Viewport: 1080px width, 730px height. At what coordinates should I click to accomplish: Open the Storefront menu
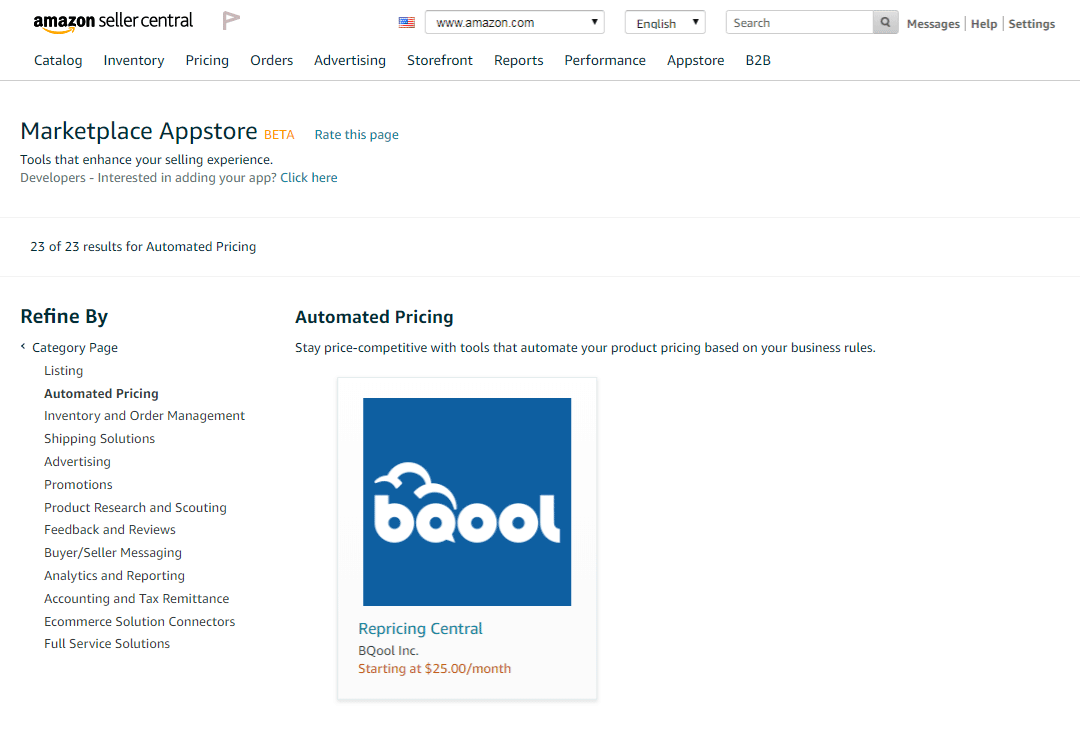439,61
